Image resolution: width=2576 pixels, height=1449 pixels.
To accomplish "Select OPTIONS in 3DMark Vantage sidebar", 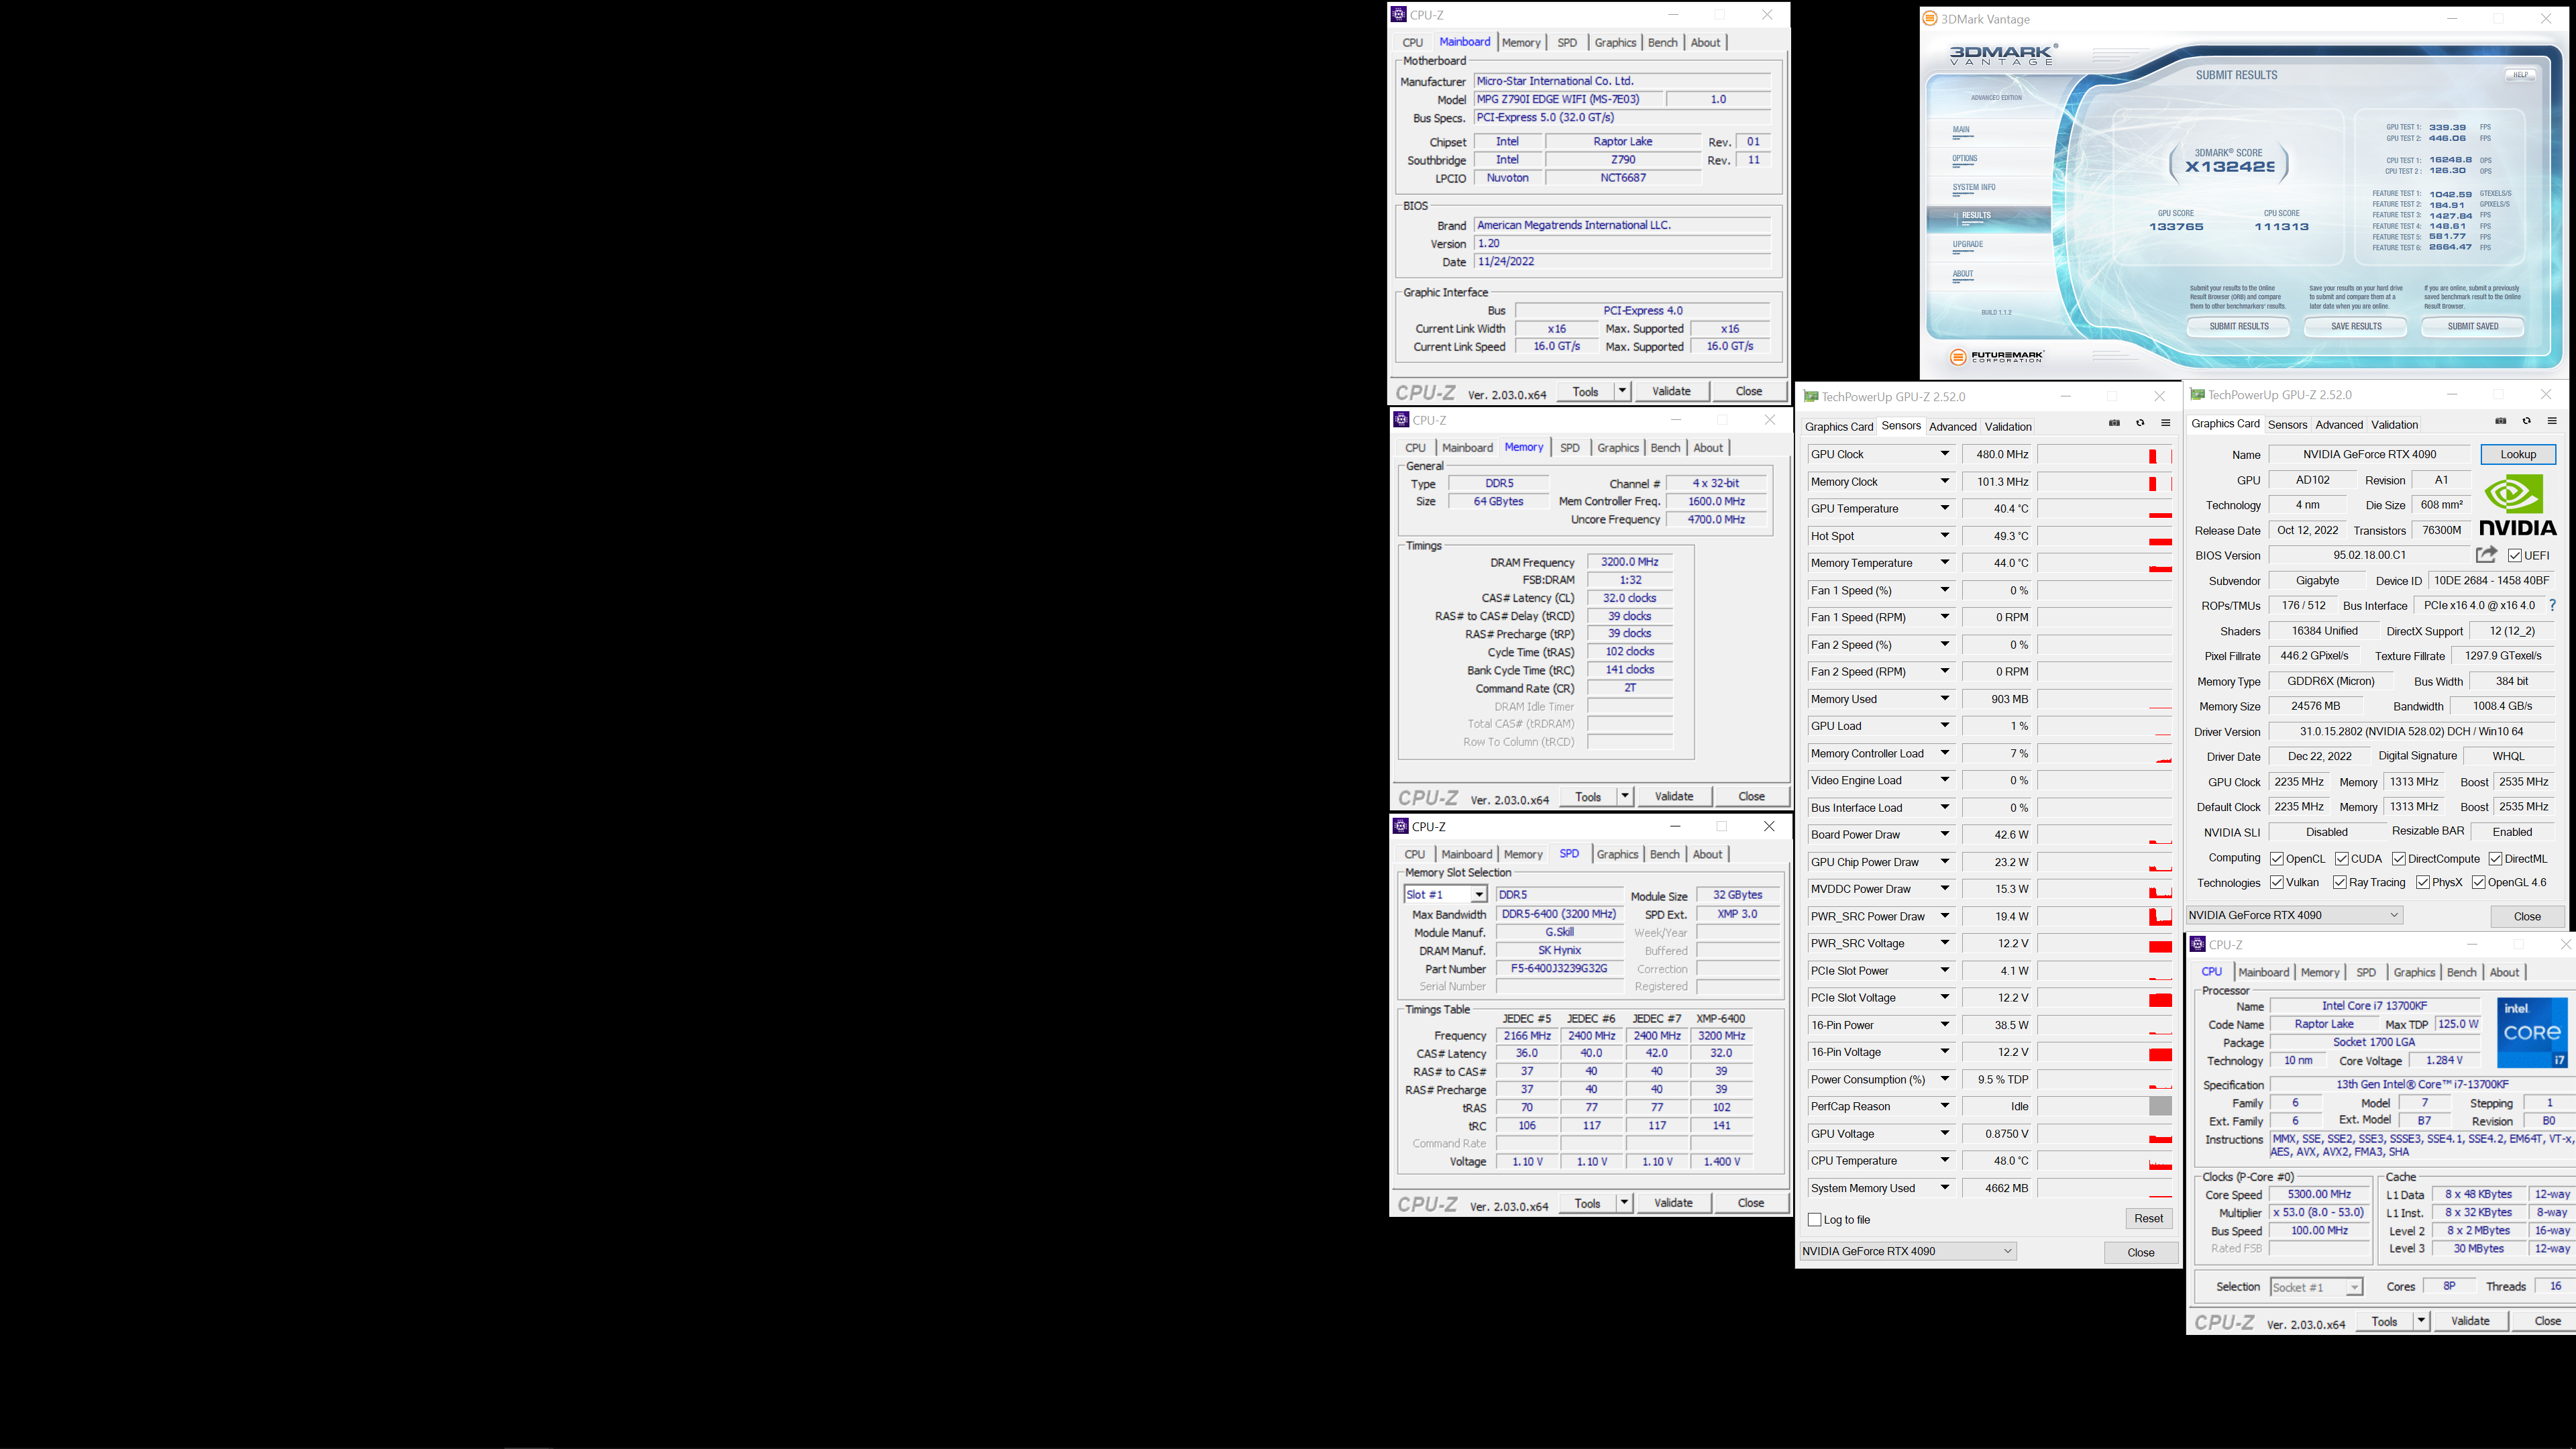I will point(1965,158).
